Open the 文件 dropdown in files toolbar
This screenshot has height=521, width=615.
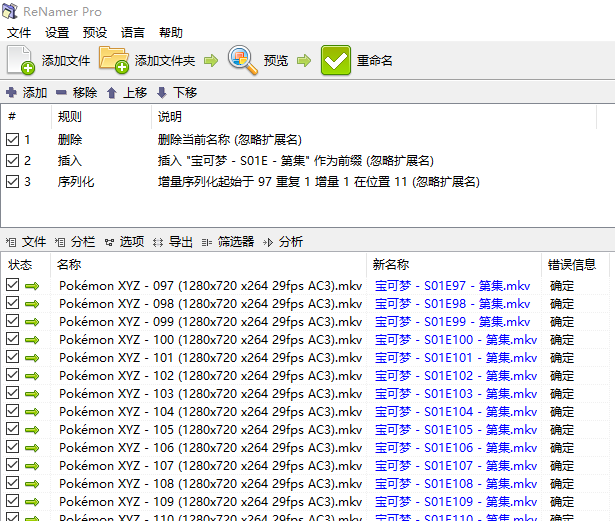pyautogui.click(x=26, y=242)
